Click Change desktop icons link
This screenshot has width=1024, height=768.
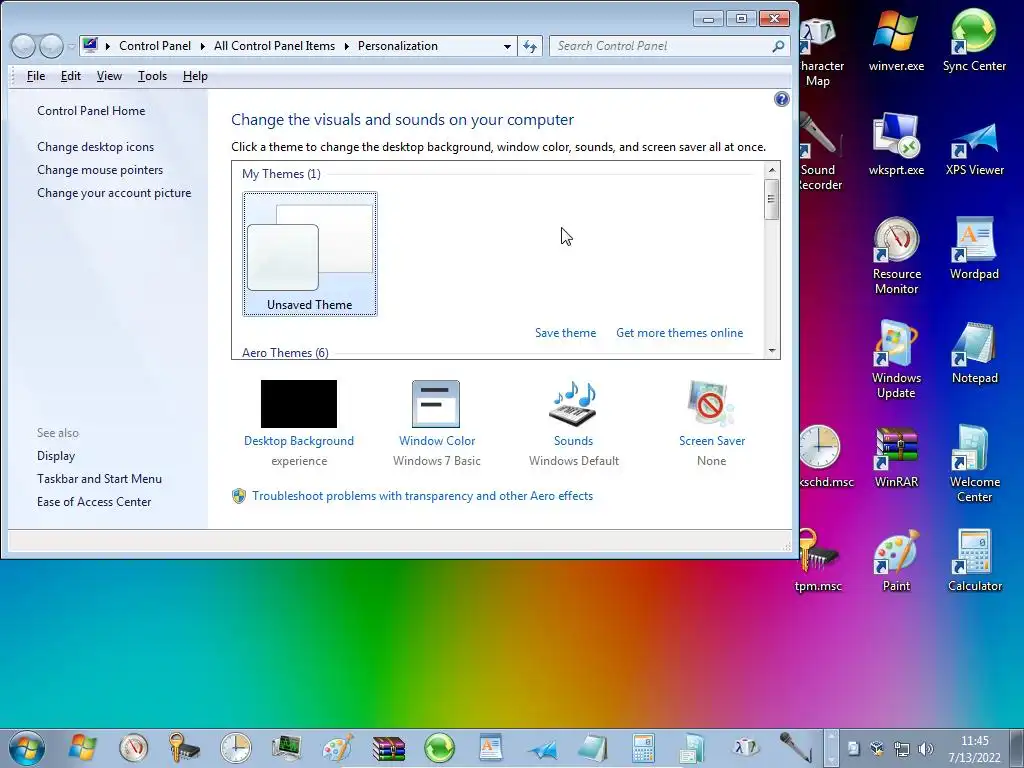coord(95,147)
